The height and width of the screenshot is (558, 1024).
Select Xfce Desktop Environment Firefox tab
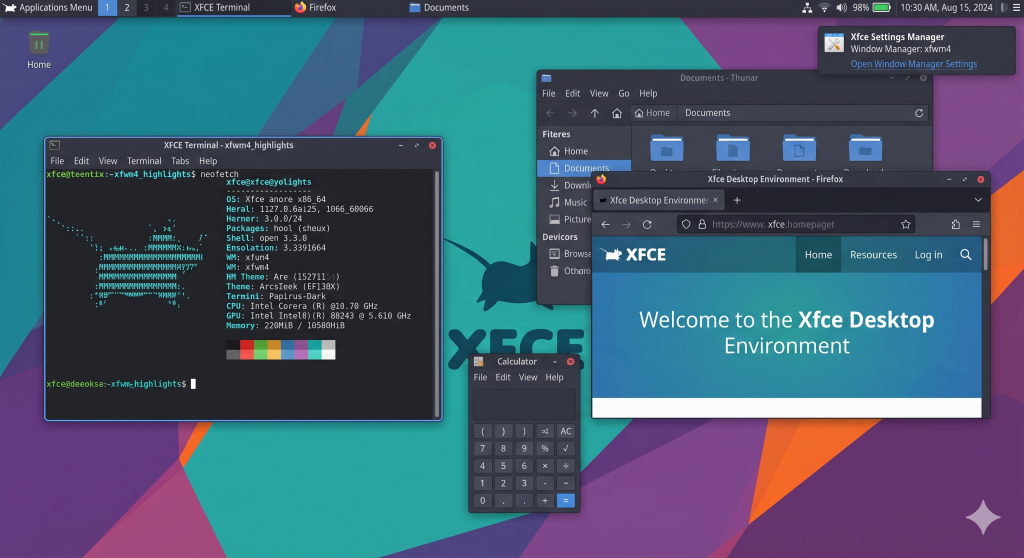pyautogui.click(x=658, y=200)
